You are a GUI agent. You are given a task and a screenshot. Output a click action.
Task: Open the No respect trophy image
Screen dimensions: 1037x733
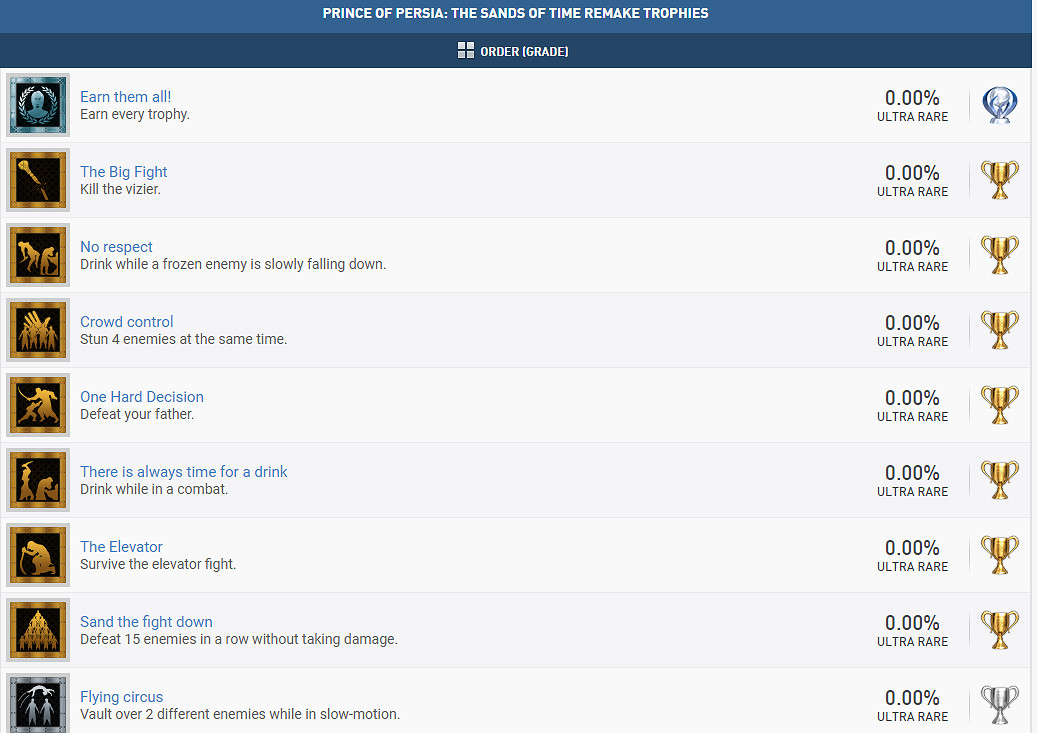38,255
